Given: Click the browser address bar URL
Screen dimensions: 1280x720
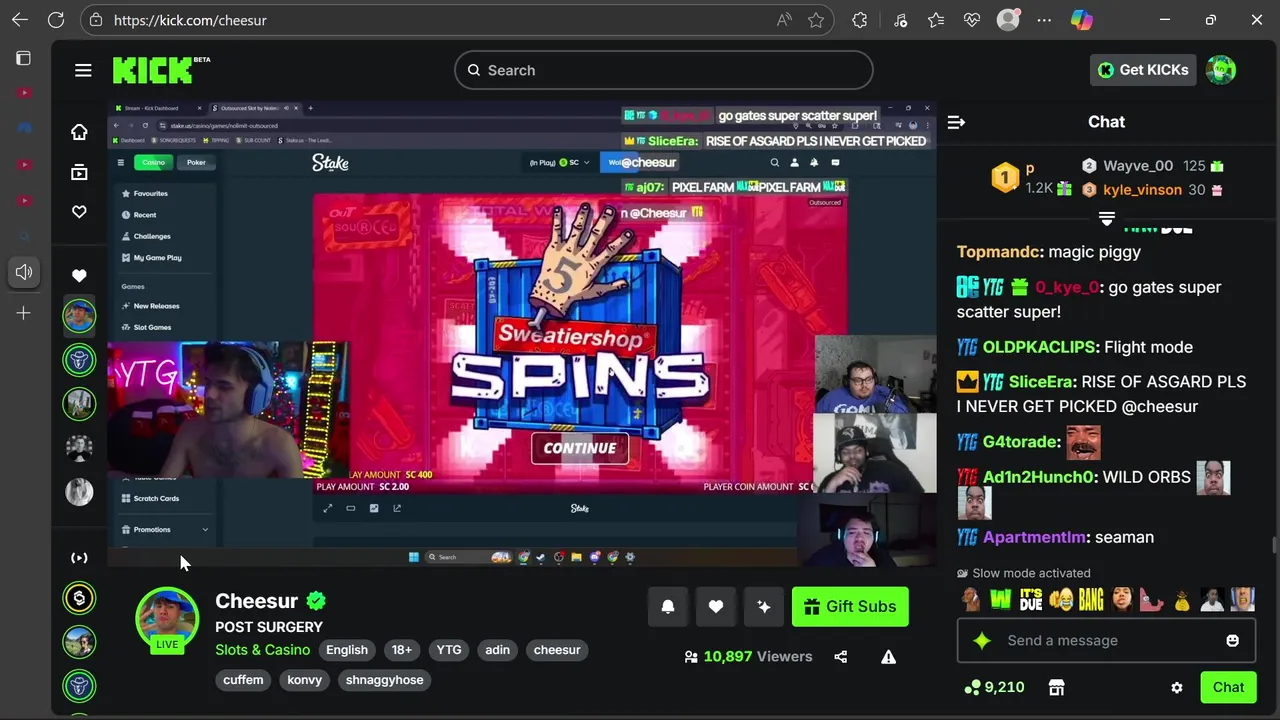Looking at the screenshot, I should [190, 20].
